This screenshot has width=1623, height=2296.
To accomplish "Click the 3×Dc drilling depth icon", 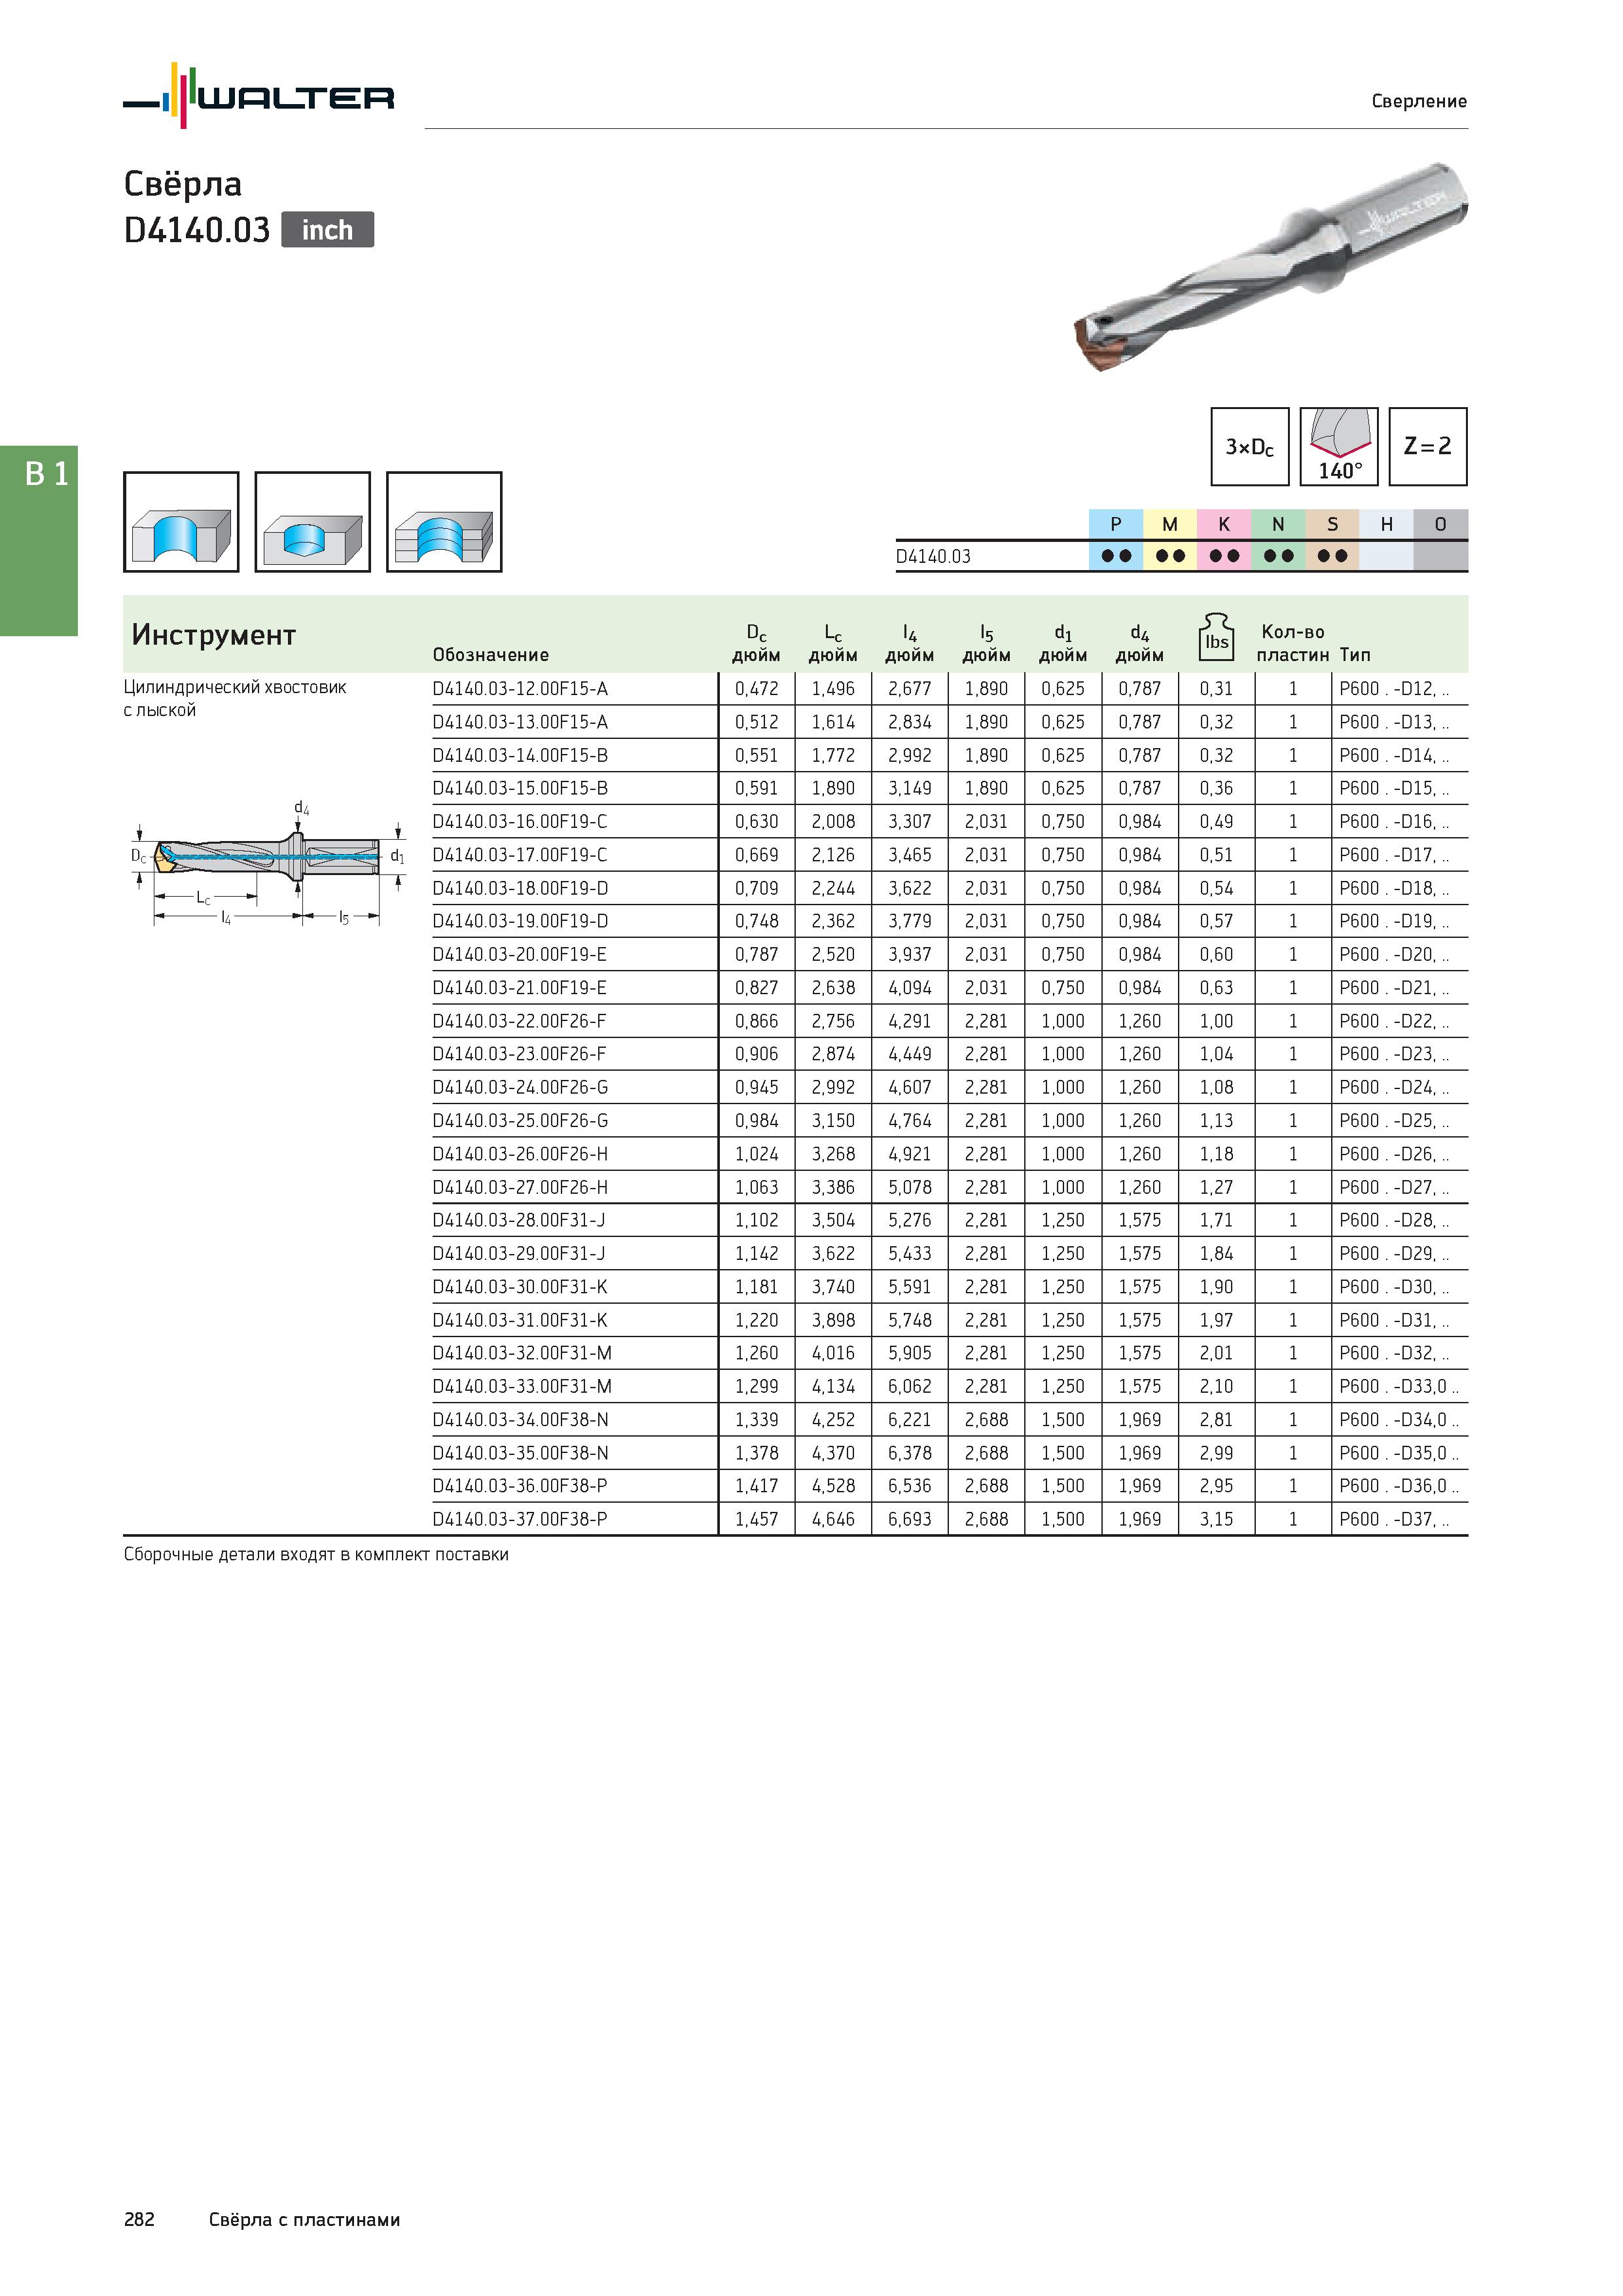I will 1250,447.
